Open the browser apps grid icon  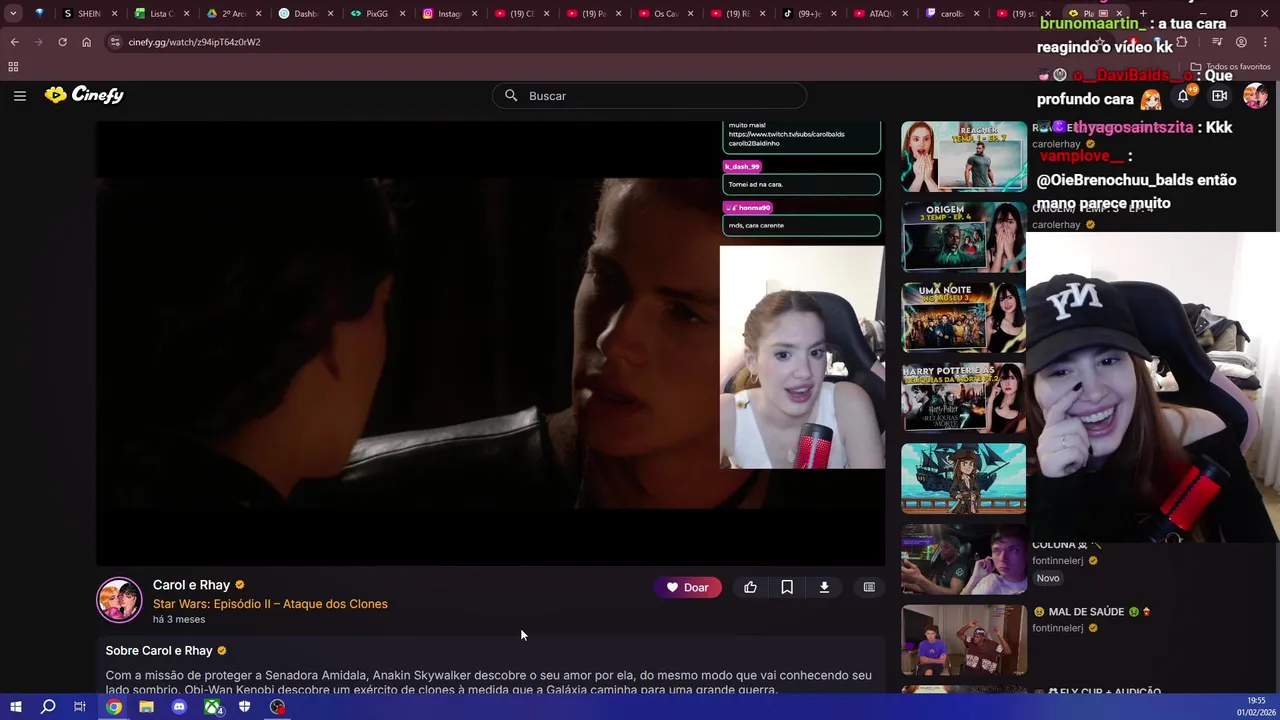(13, 67)
